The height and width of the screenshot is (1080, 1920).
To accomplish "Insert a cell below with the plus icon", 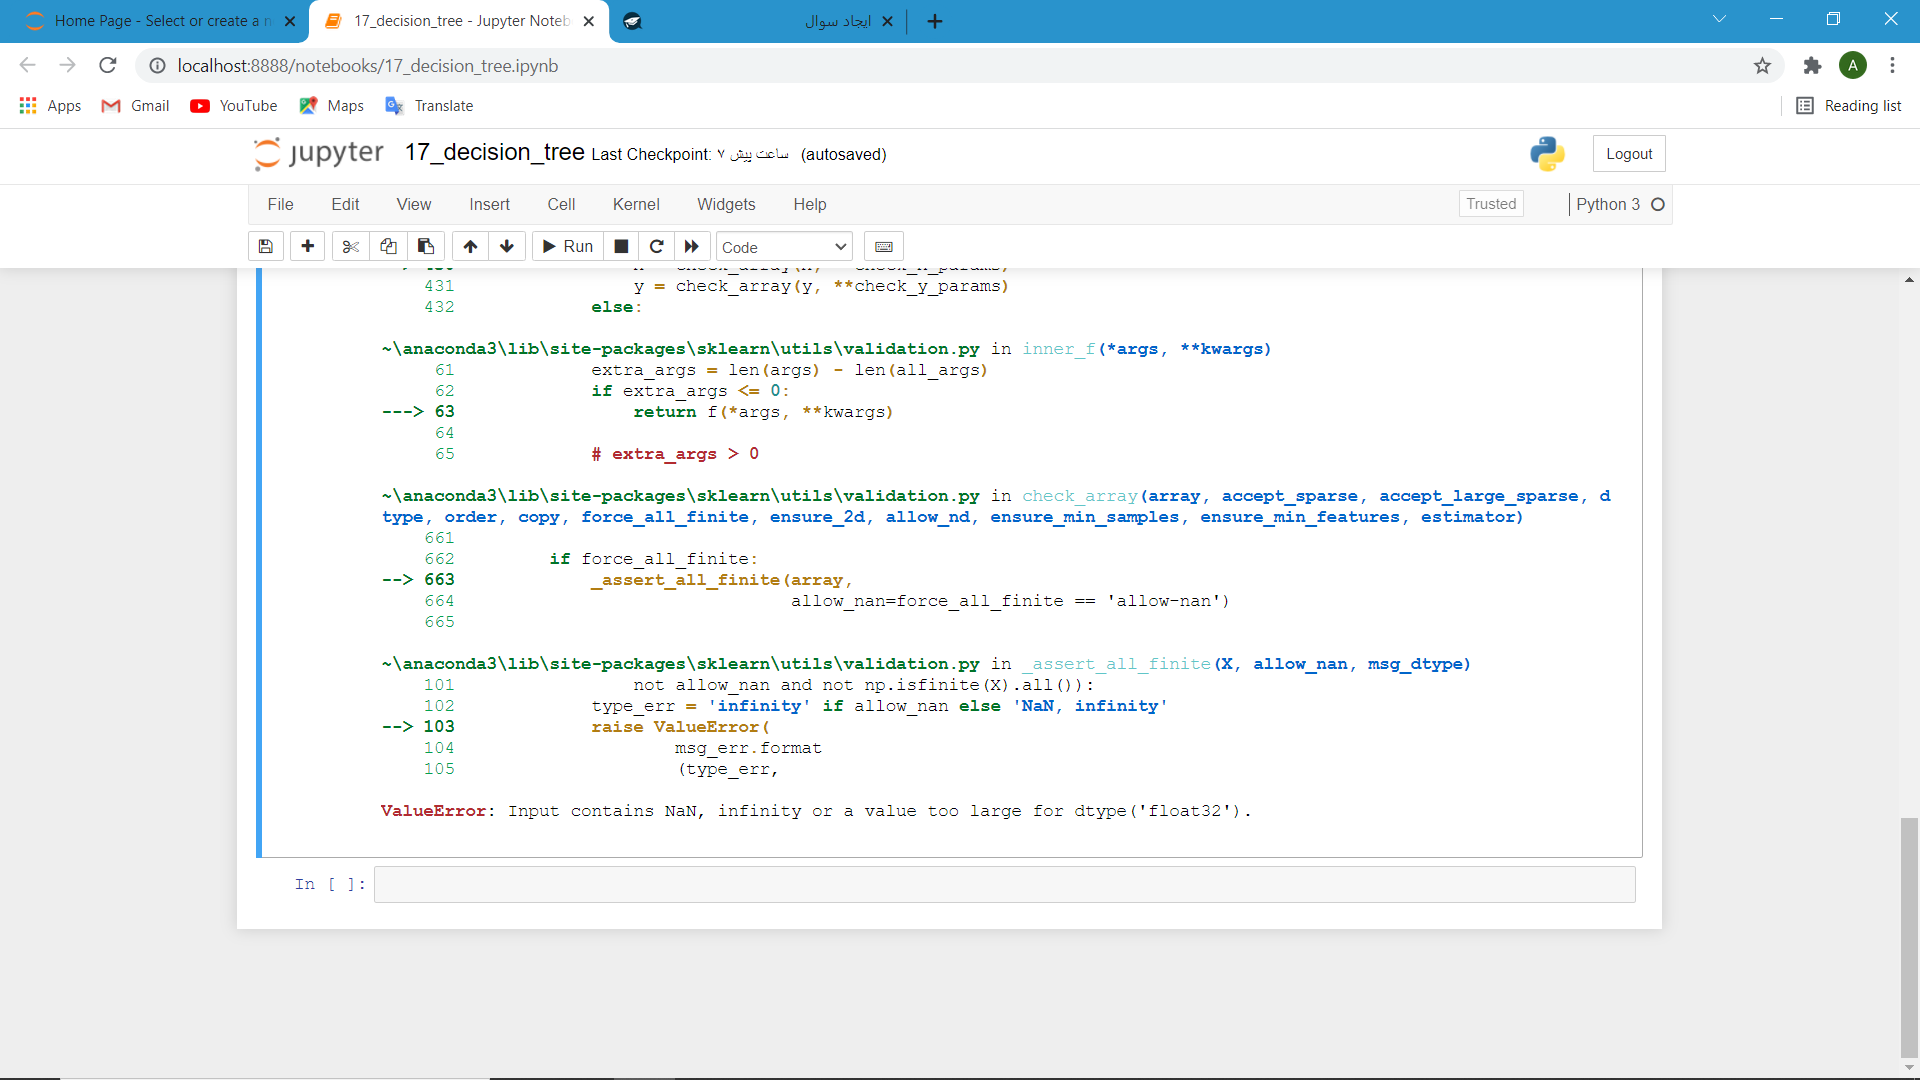I will (307, 247).
